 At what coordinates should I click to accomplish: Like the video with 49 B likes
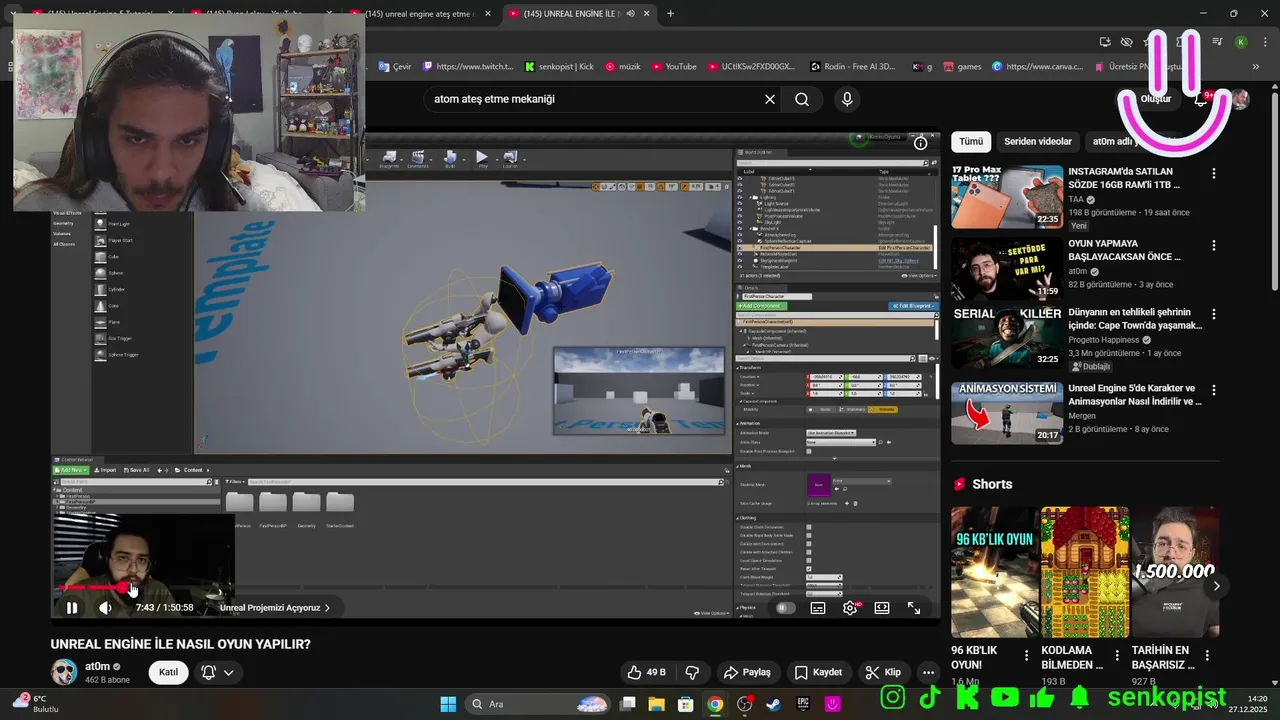pyautogui.click(x=646, y=672)
